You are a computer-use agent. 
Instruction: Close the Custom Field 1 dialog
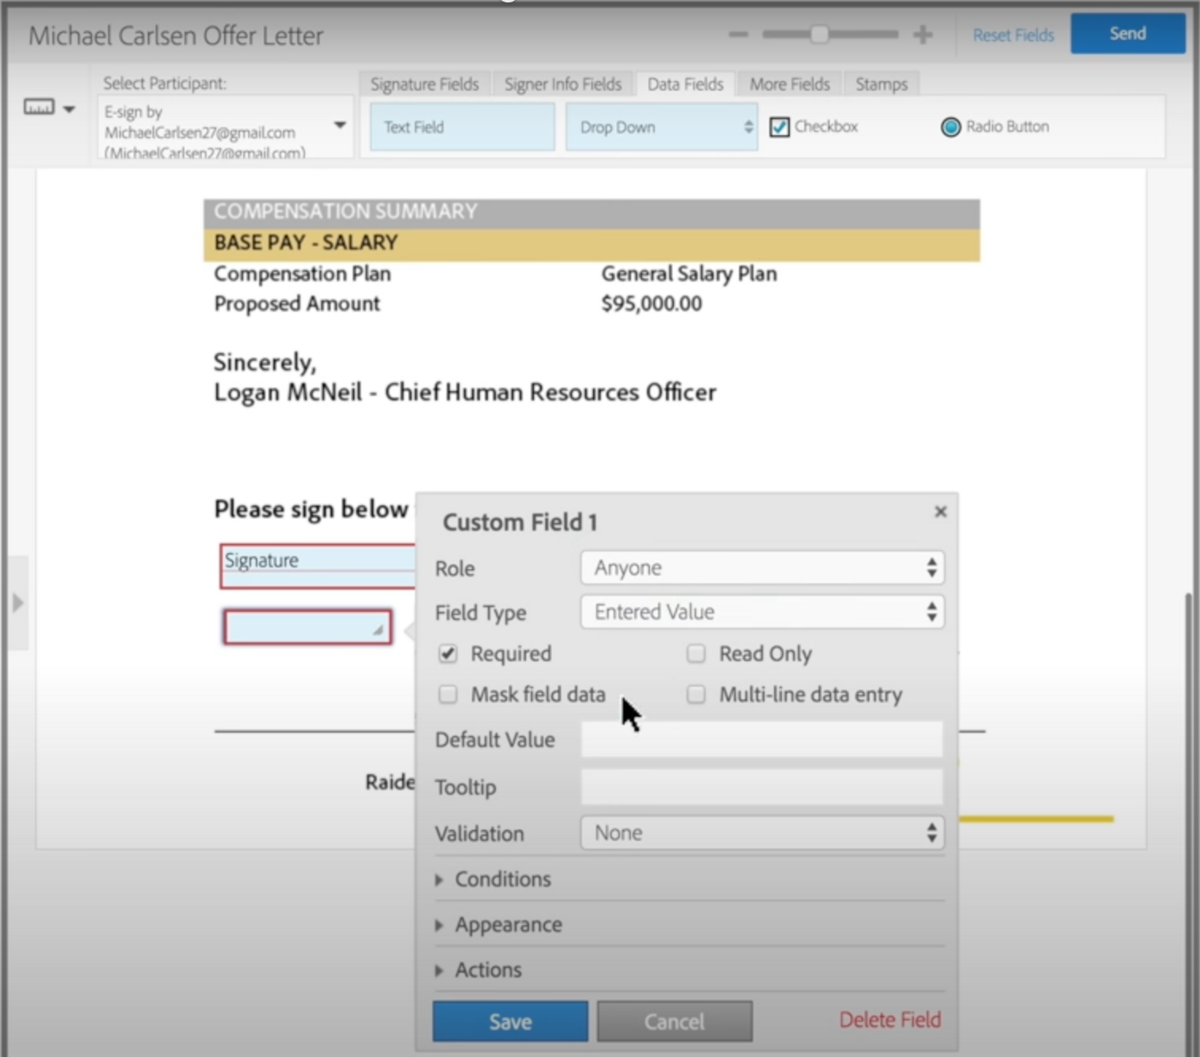[940, 511]
